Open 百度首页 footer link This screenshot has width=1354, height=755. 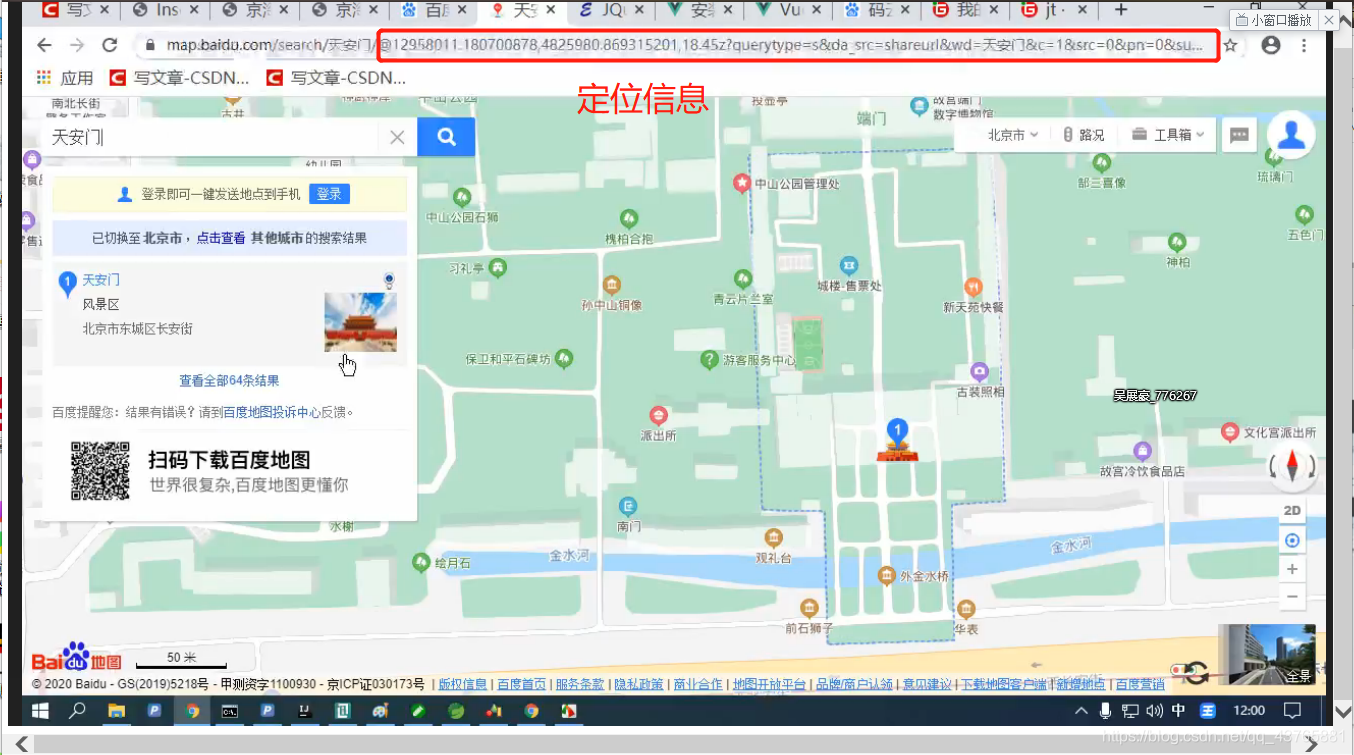click(x=522, y=685)
